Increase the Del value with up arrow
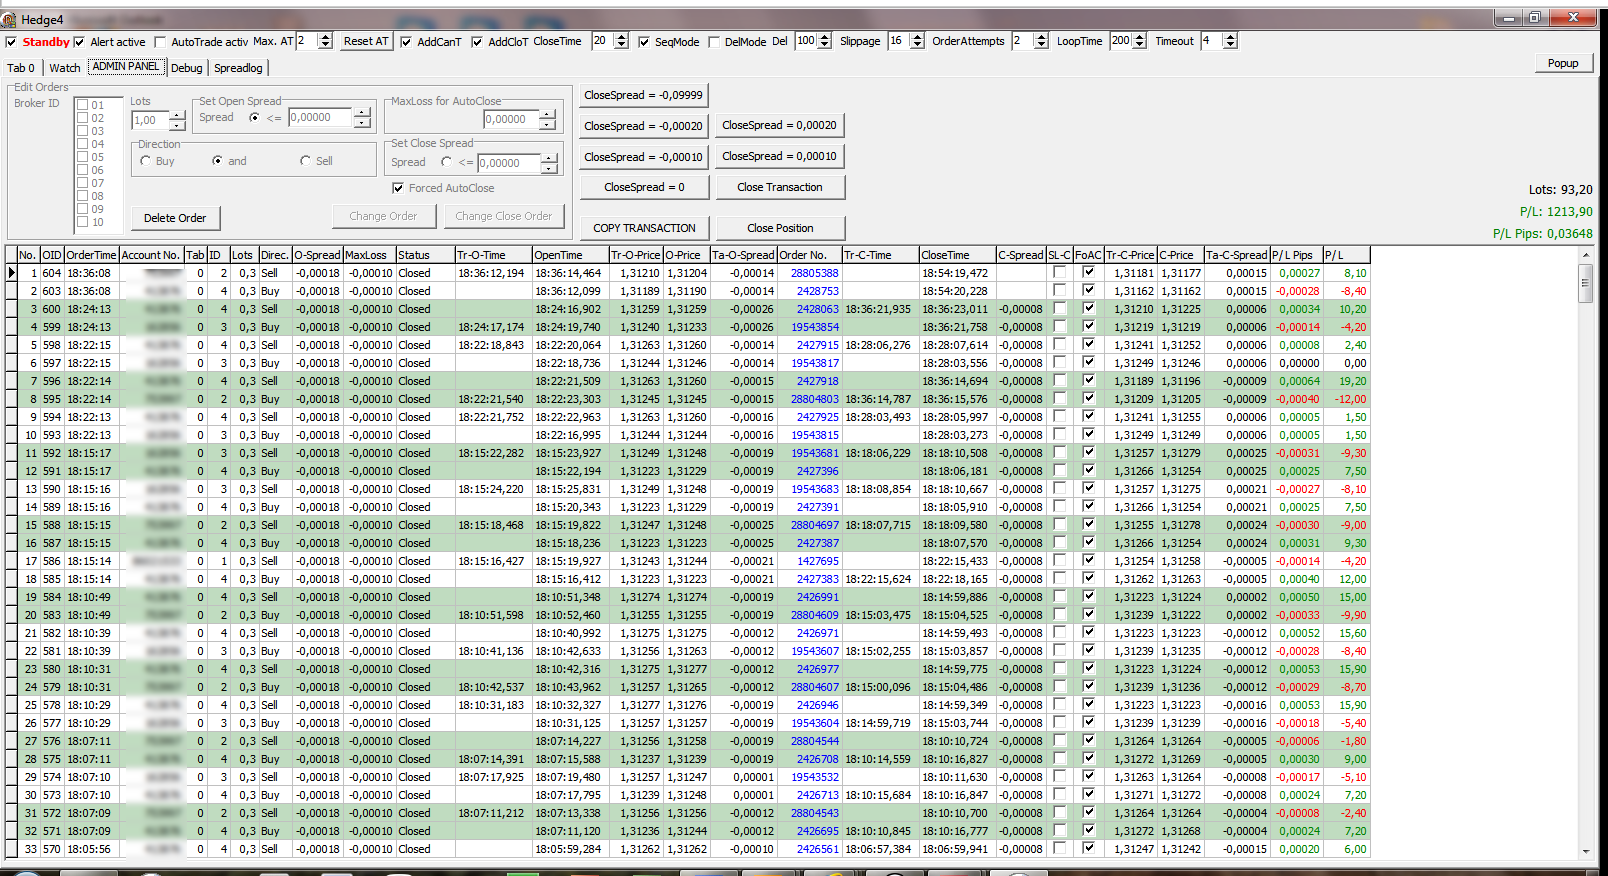1608x876 pixels. pos(825,37)
